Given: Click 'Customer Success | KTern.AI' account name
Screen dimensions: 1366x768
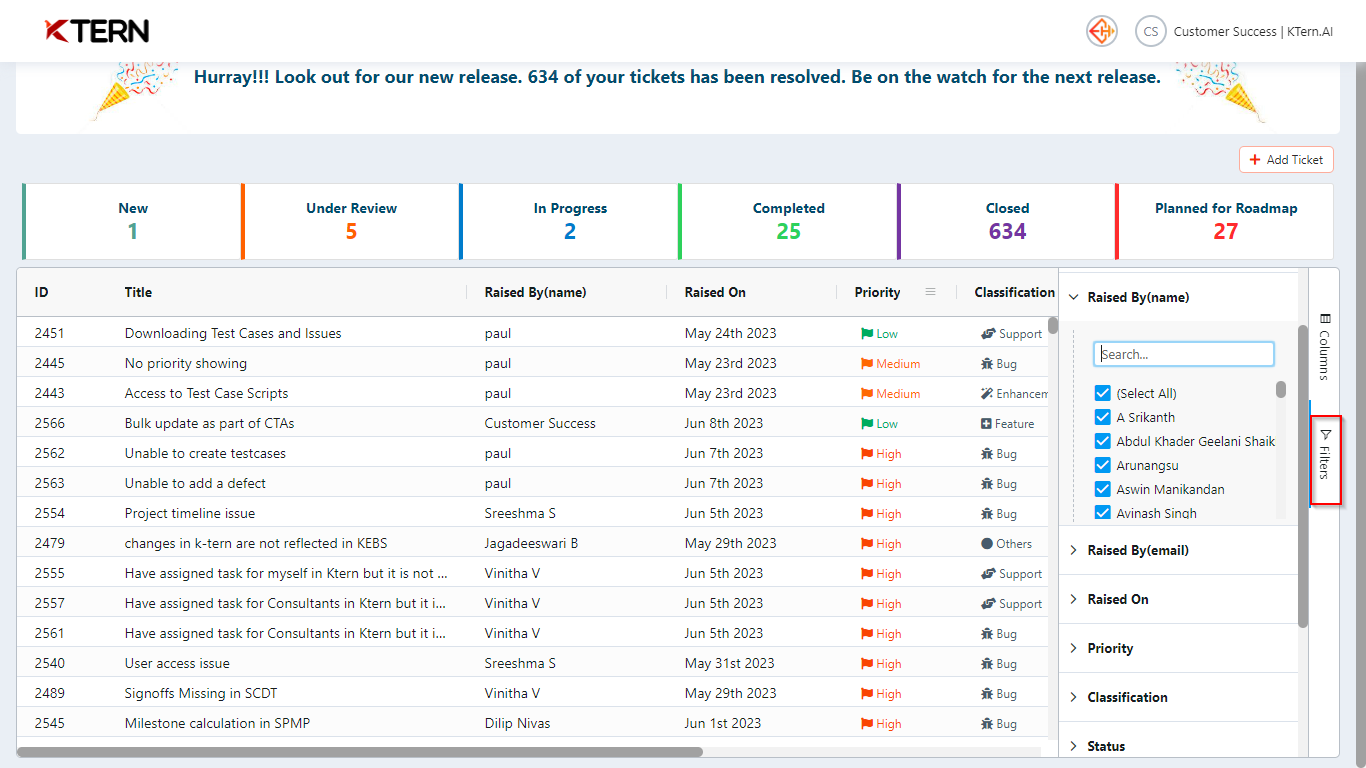Looking at the screenshot, I should 1253,31.
